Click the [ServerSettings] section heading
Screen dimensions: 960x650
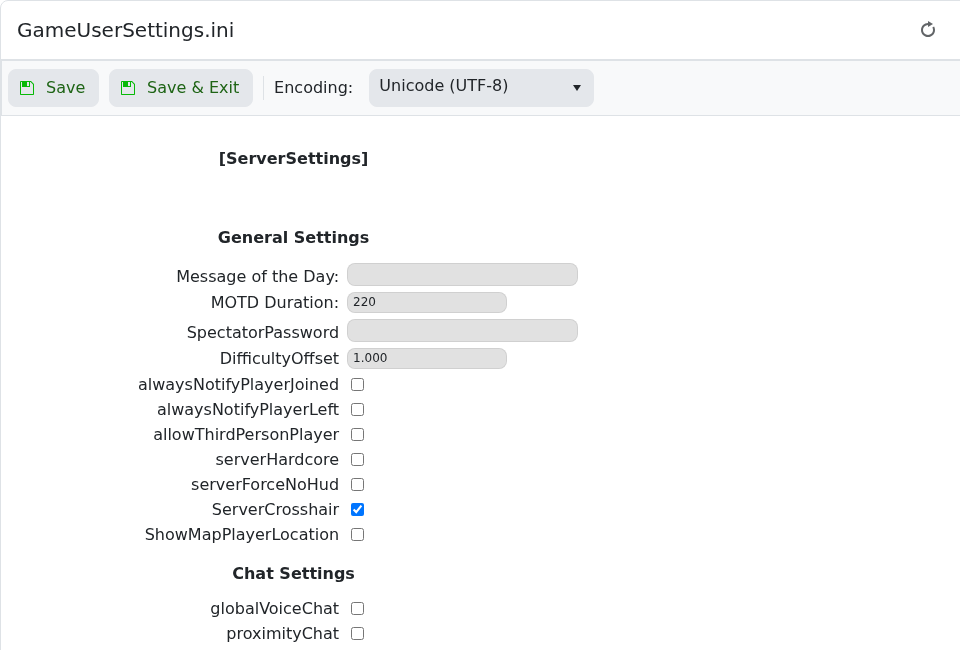click(293, 159)
